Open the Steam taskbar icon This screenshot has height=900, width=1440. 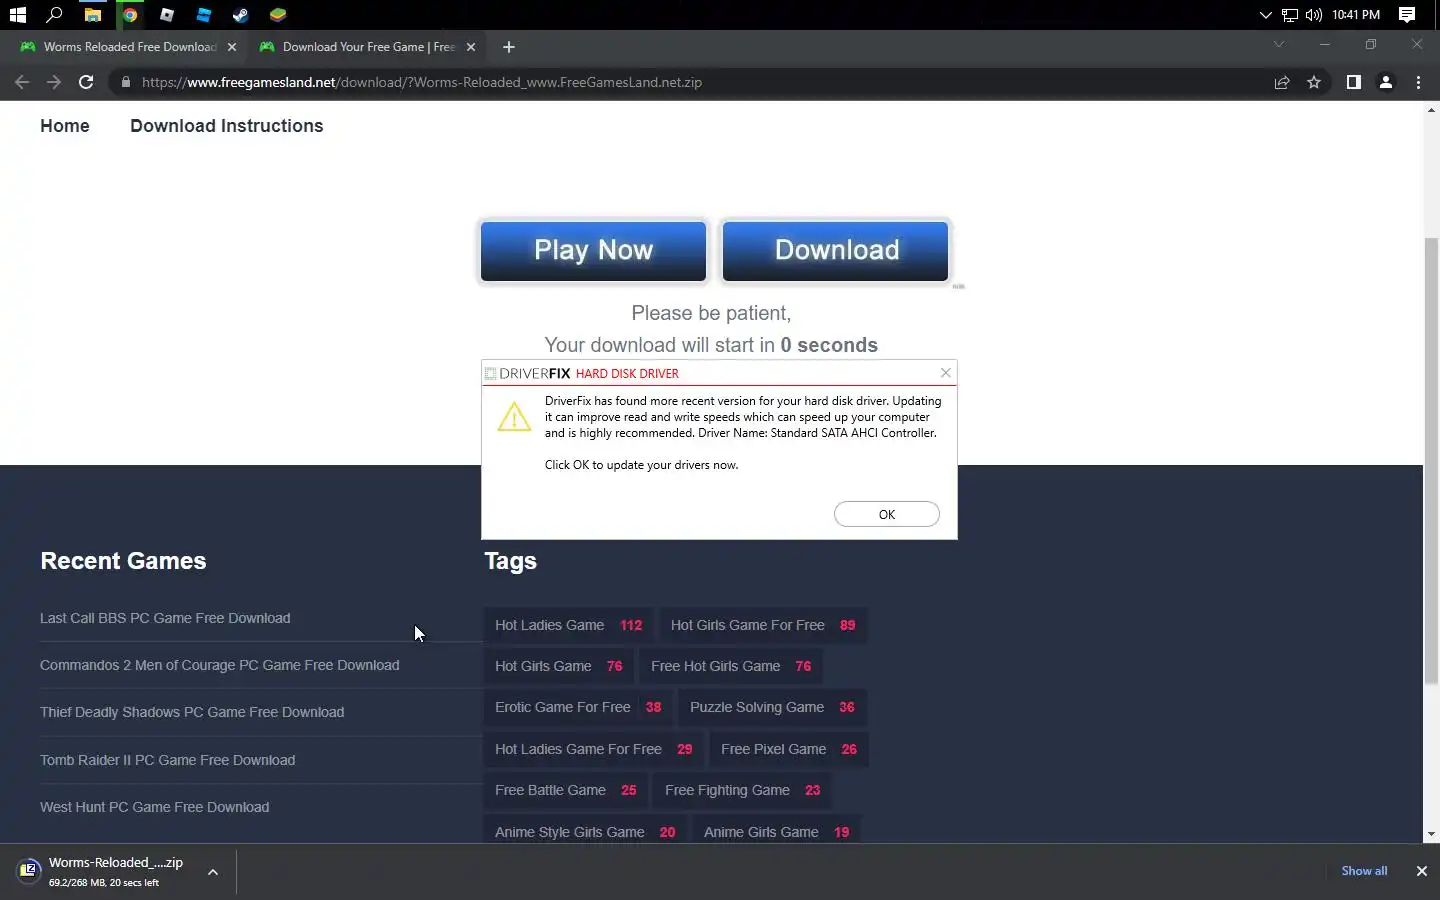click(x=240, y=15)
